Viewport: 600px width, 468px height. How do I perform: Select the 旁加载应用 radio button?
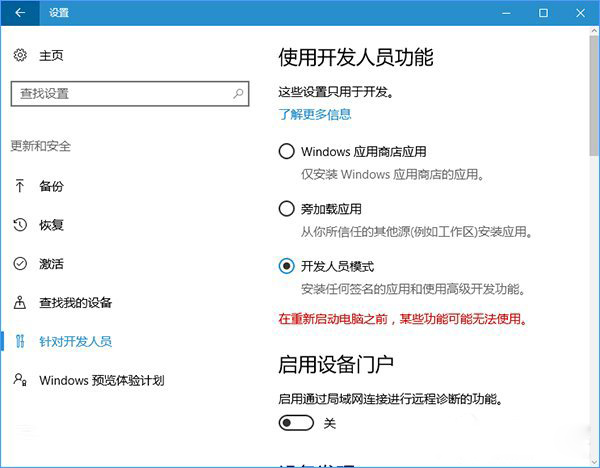[286, 209]
